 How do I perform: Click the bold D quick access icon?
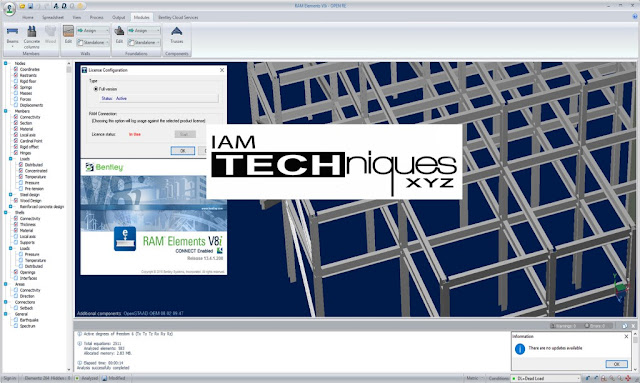pyautogui.click(x=64, y=6)
